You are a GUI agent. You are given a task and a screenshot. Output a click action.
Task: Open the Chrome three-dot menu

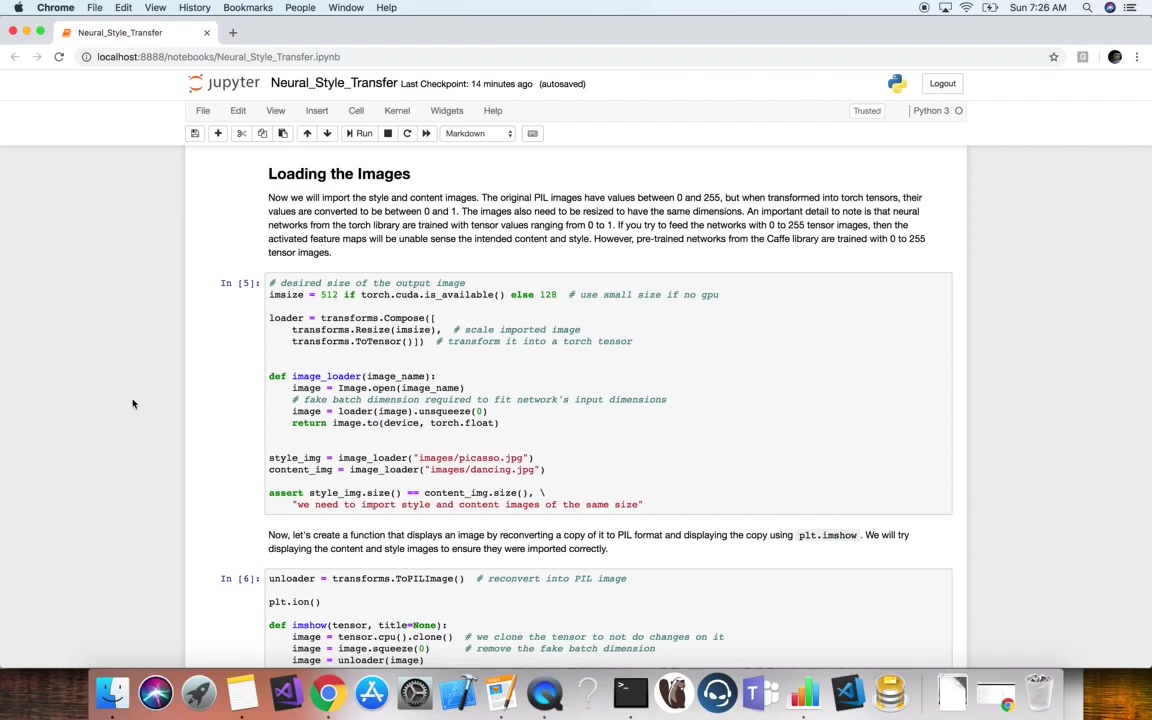pos(1137,57)
